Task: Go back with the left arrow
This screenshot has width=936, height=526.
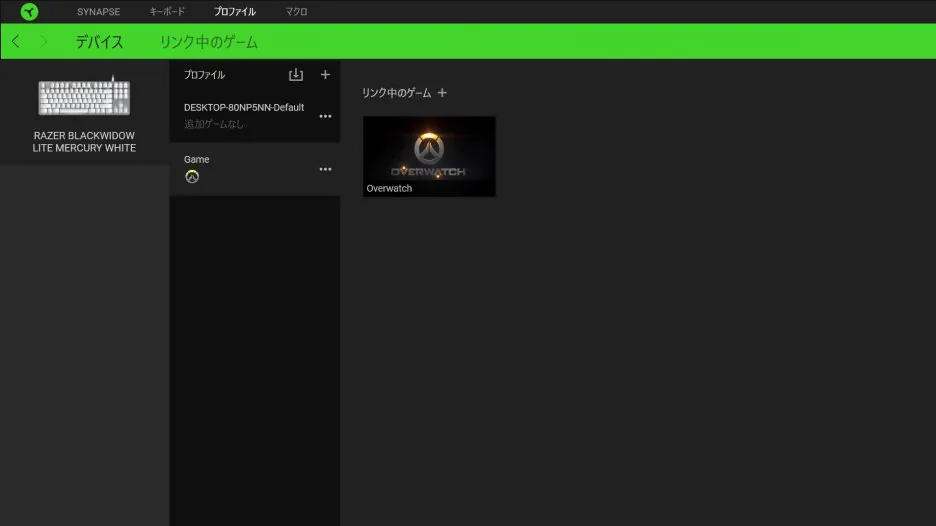Action: [x=16, y=41]
